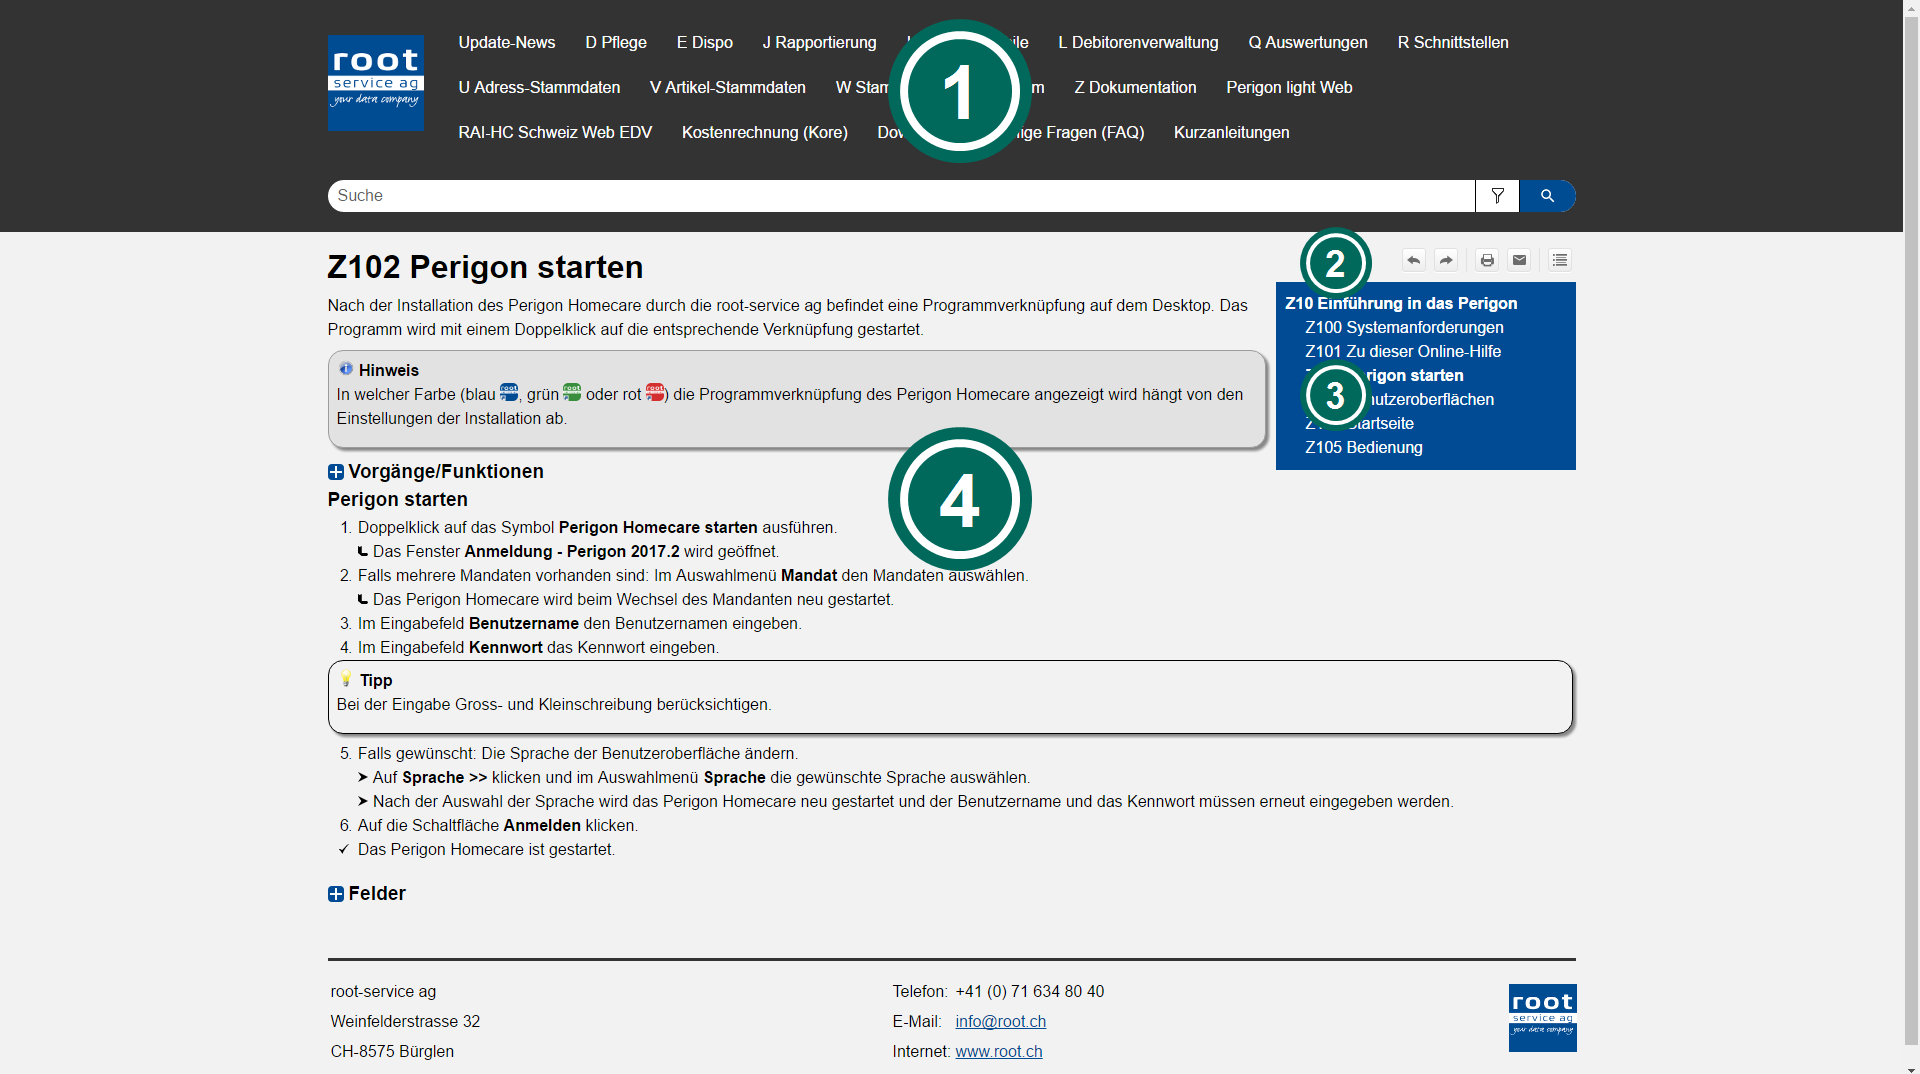The image size is (1920, 1074).
Task: Open Kurzanleitungen menu
Action: [1232, 132]
